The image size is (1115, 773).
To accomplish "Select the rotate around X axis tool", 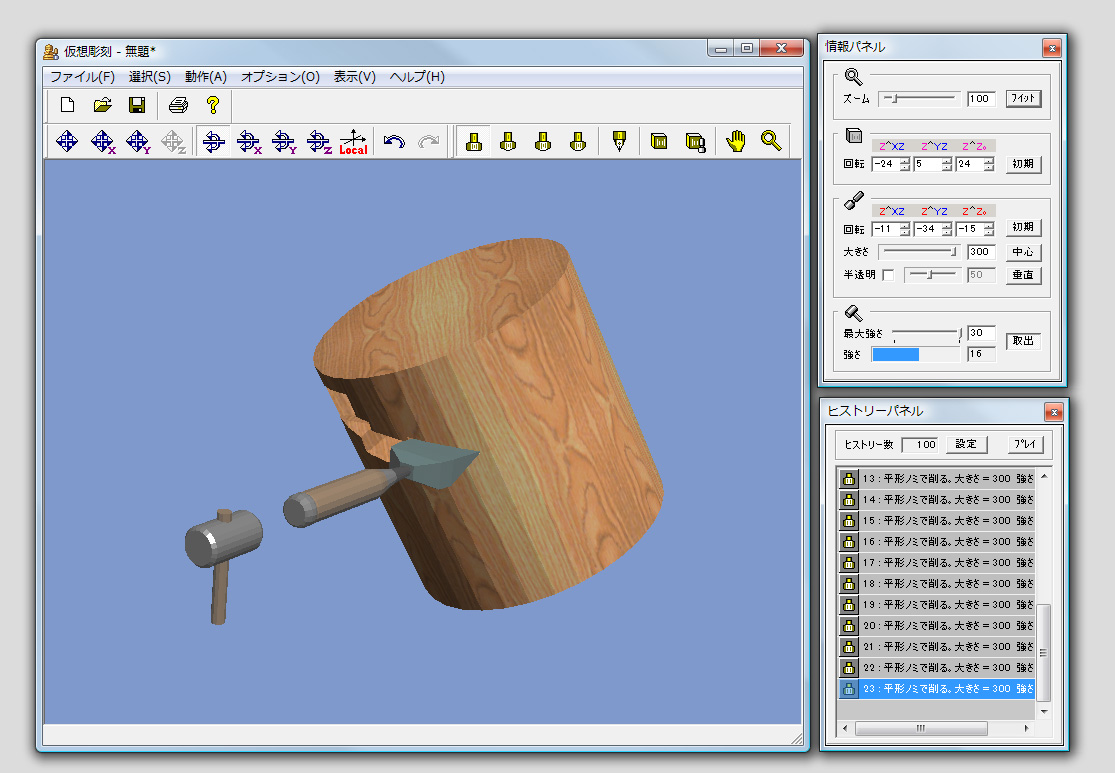I will (x=248, y=142).
